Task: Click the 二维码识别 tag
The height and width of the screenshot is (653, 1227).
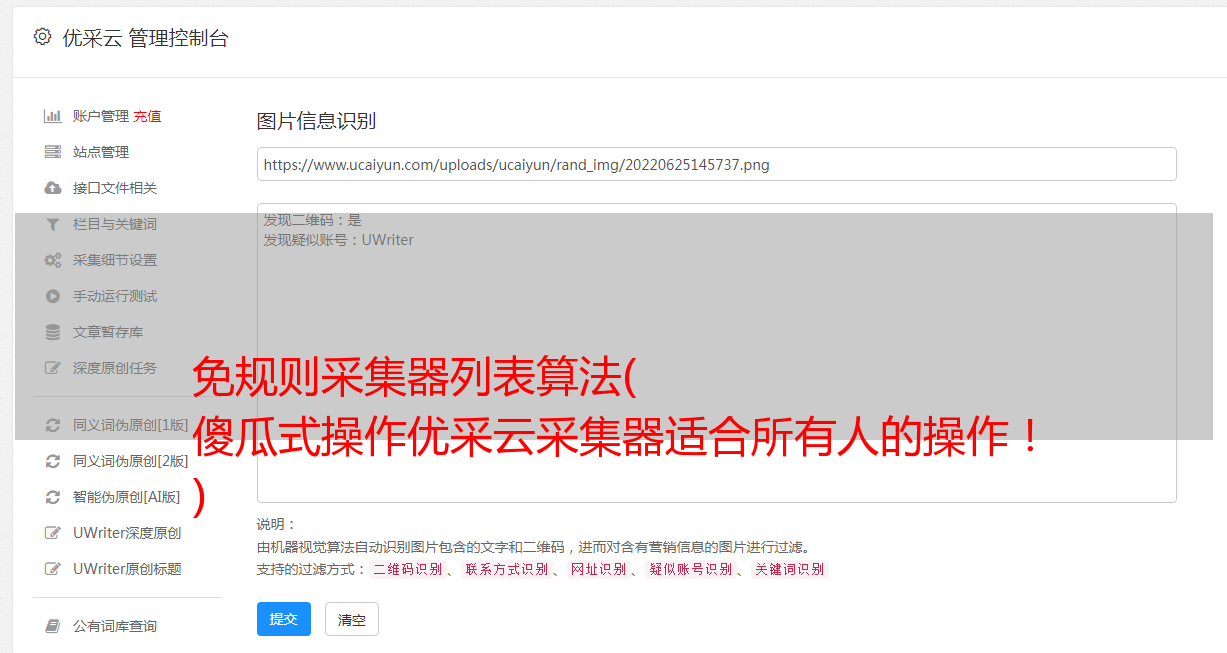Action: pos(407,569)
